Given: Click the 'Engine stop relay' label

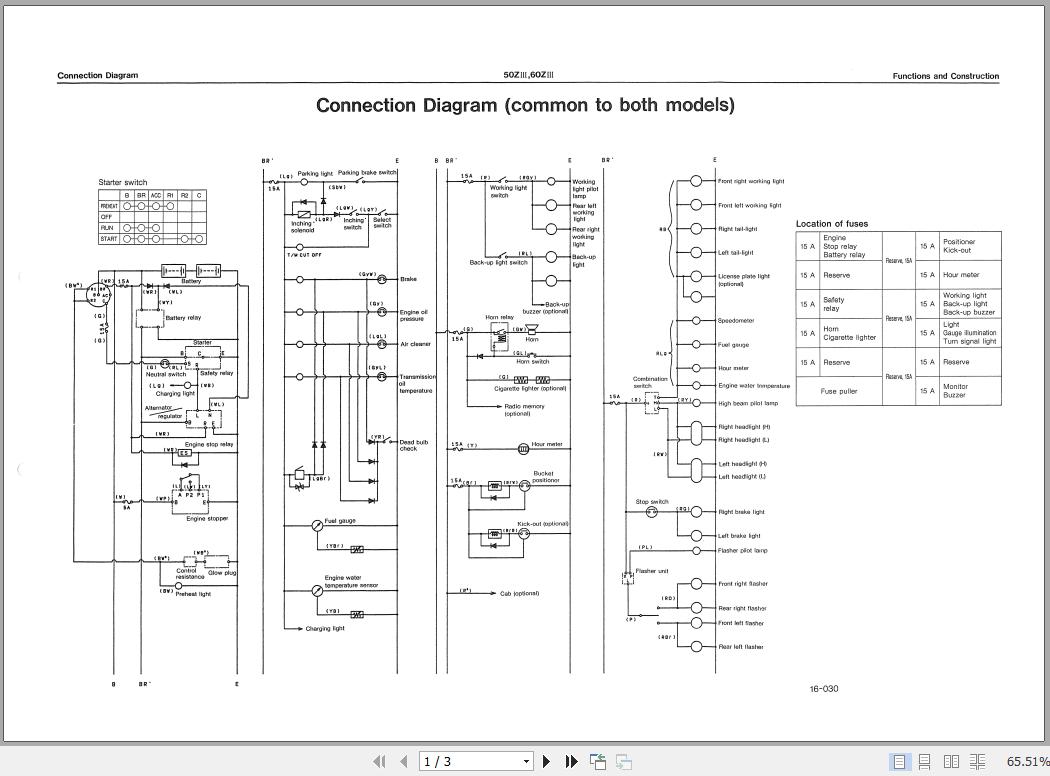Looking at the screenshot, I should [209, 444].
